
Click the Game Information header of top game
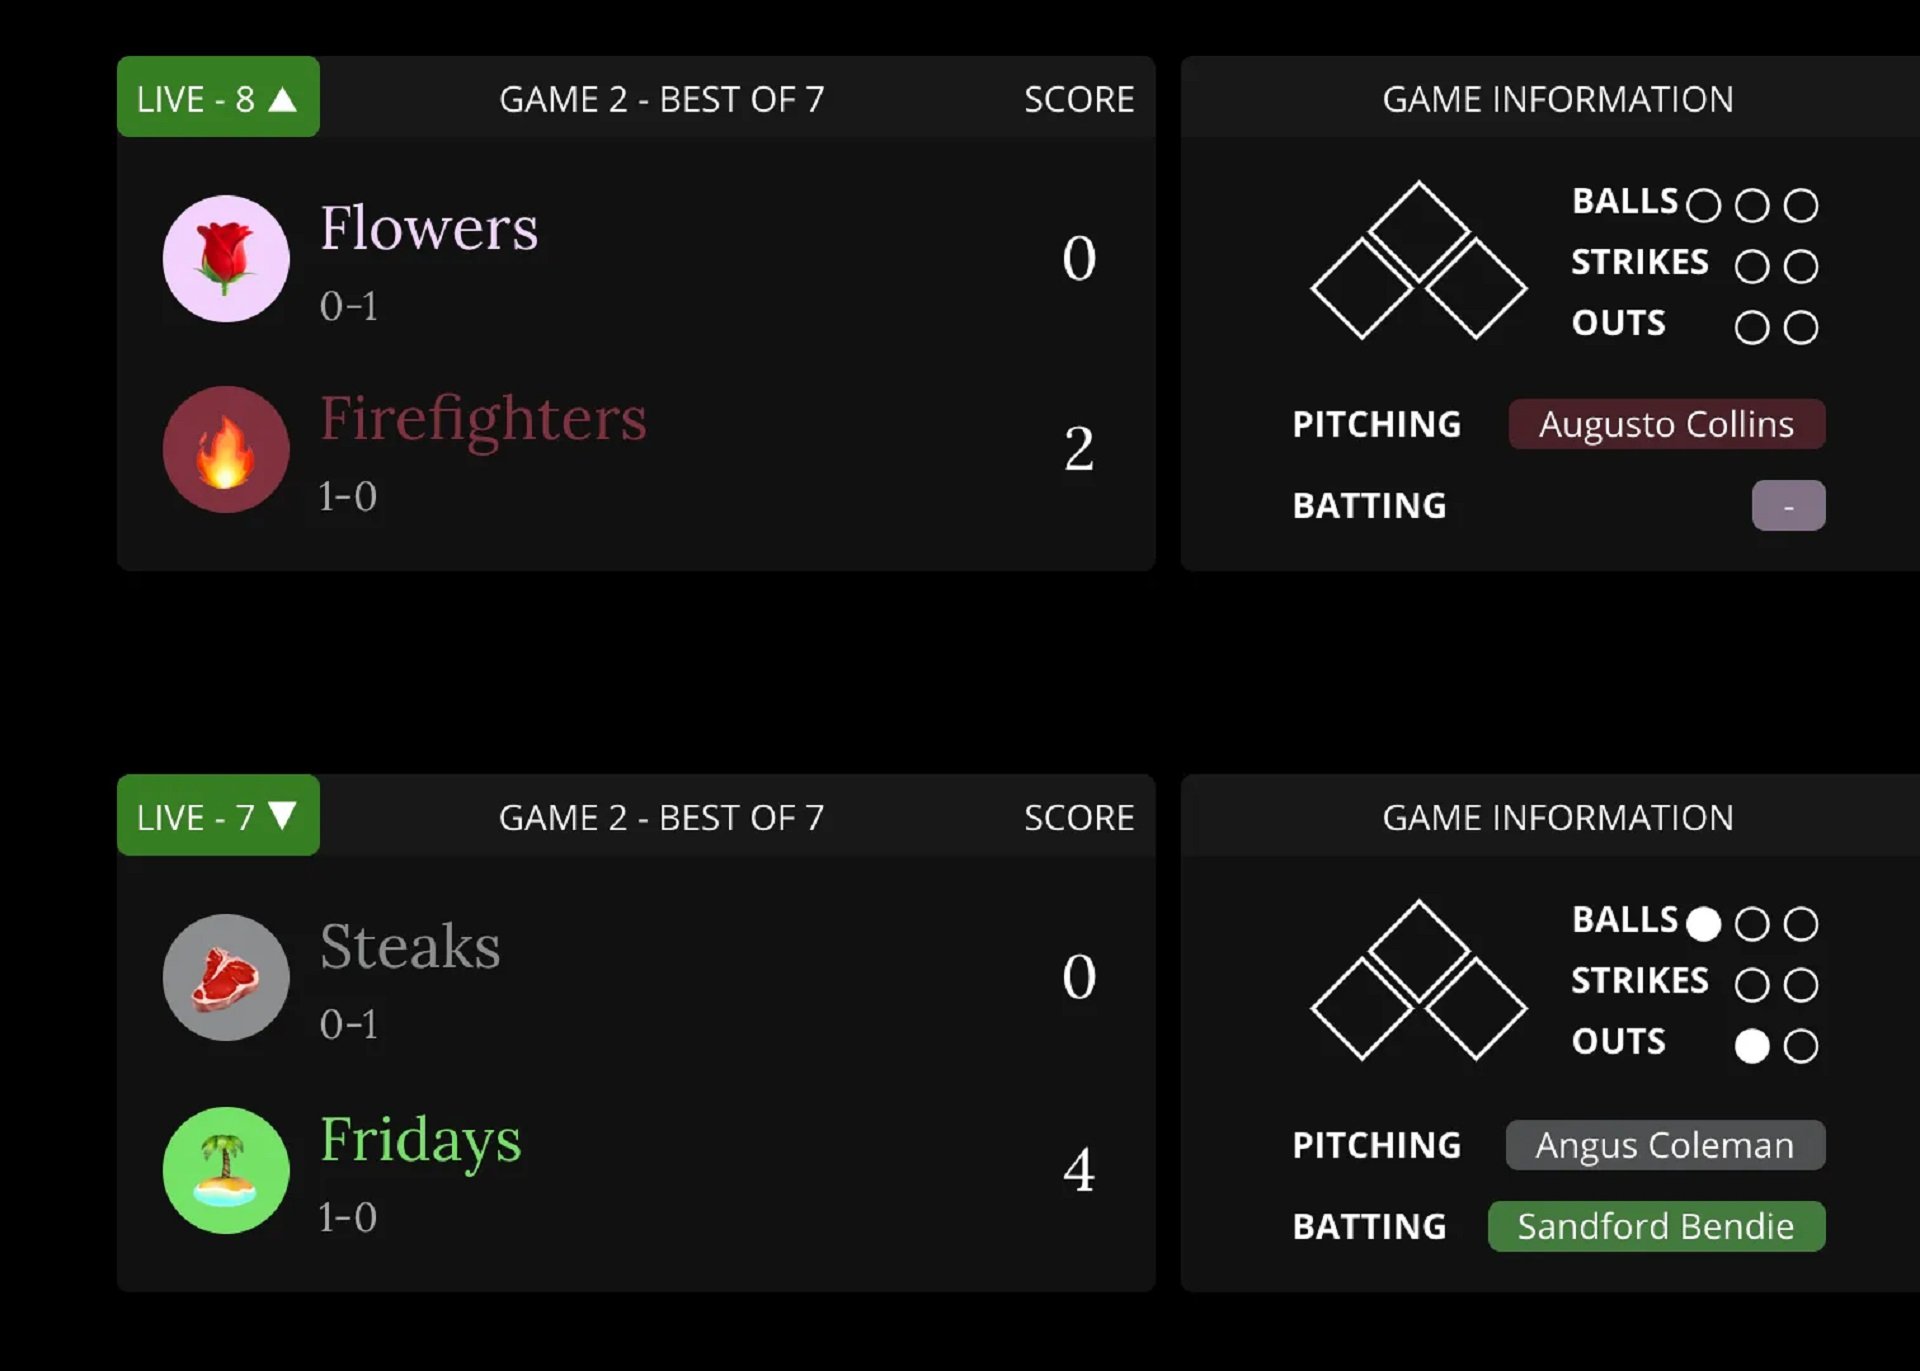point(1557,99)
